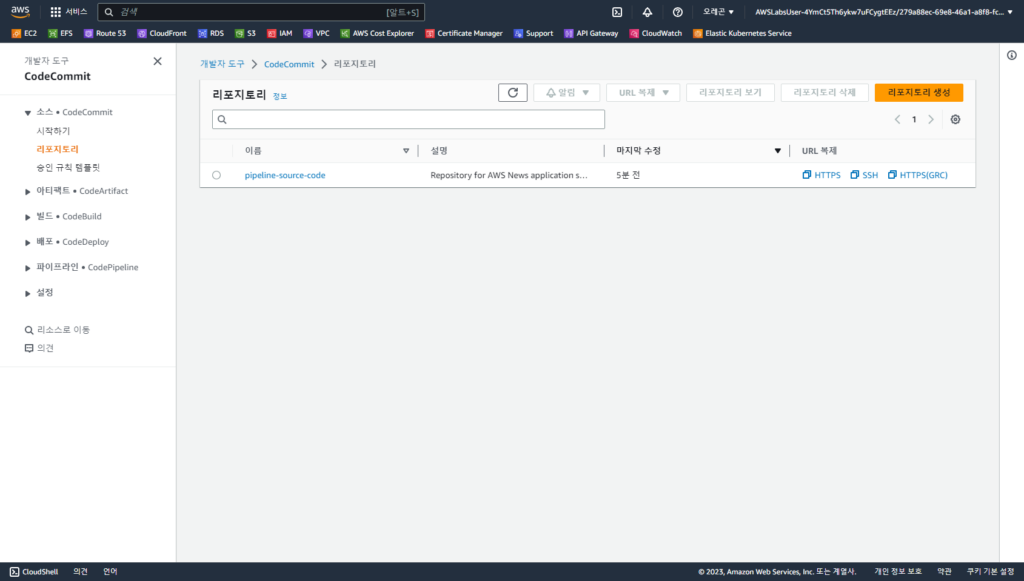Close the CodeCommit side navigation
1024x581 pixels.
pyautogui.click(x=157, y=61)
